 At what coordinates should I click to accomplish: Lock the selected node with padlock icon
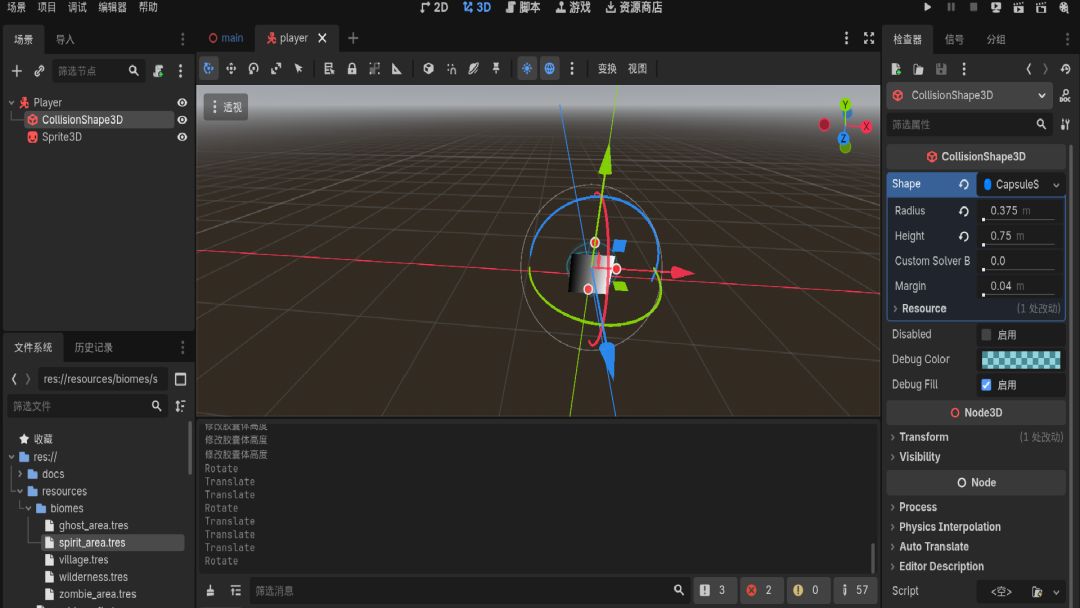tap(352, 69)
